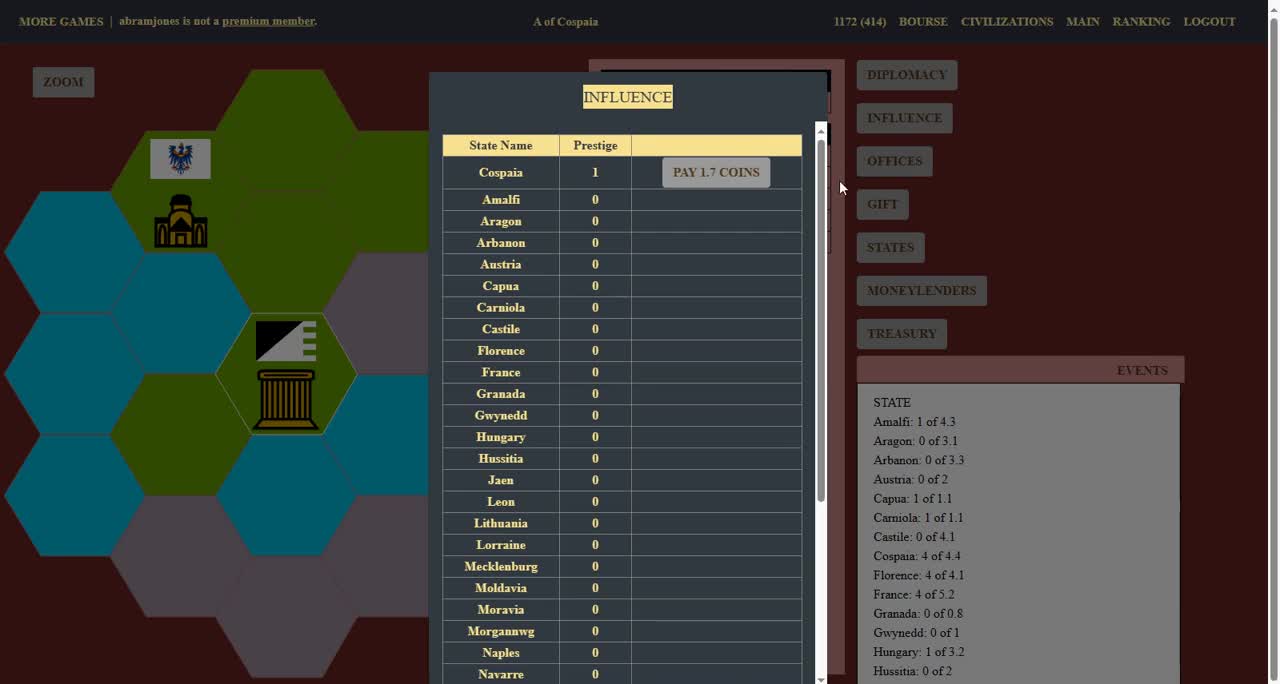Open the Gift panel
This screenshot has height=684, width=1280.
[x=882, y=204]
